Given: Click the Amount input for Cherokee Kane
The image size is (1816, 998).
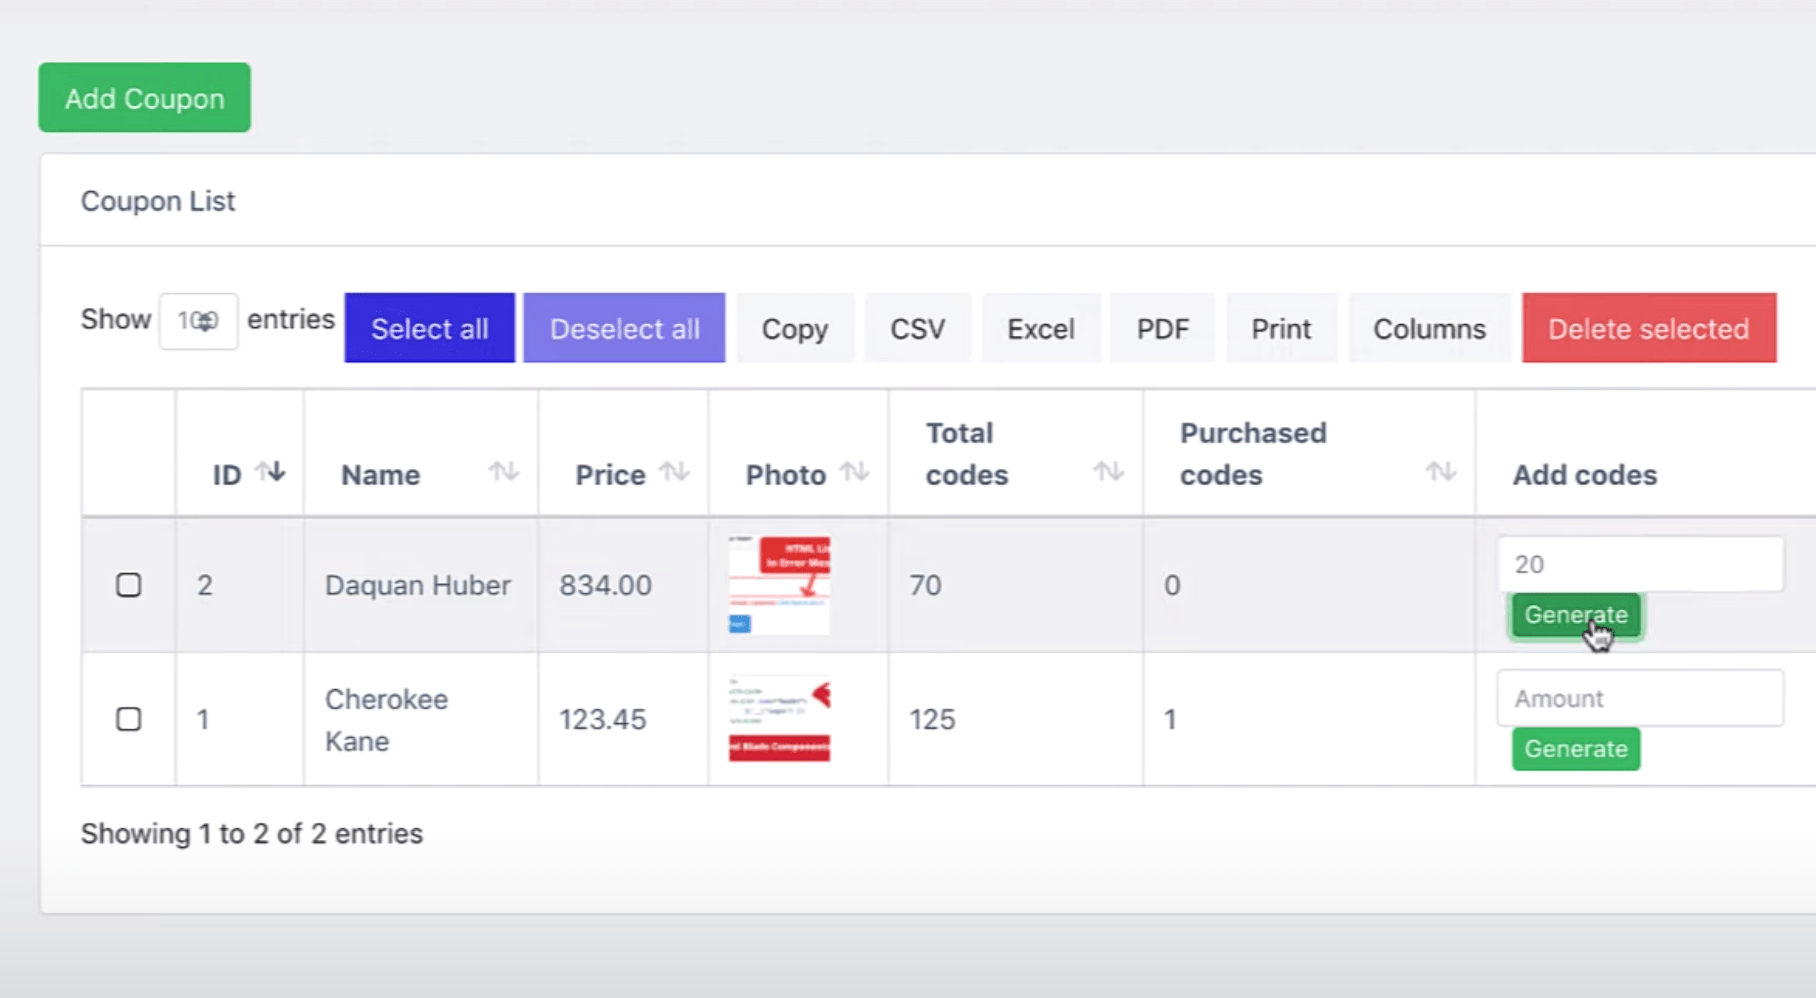Looking at the screenshot, I should (1639, 698).
